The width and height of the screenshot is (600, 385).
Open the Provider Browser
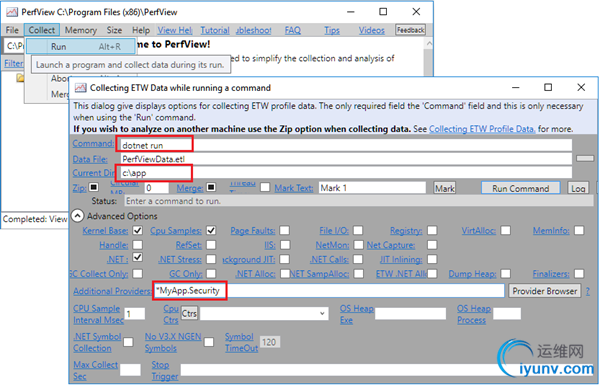pyautogui.click(x=545, y=291)
